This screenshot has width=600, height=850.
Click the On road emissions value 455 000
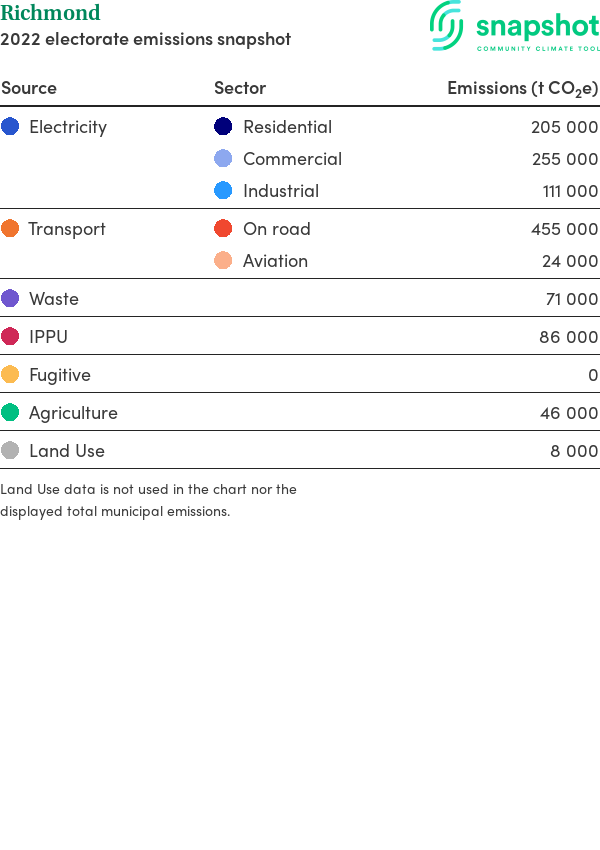pyautogui.click(x=564, y=229)
